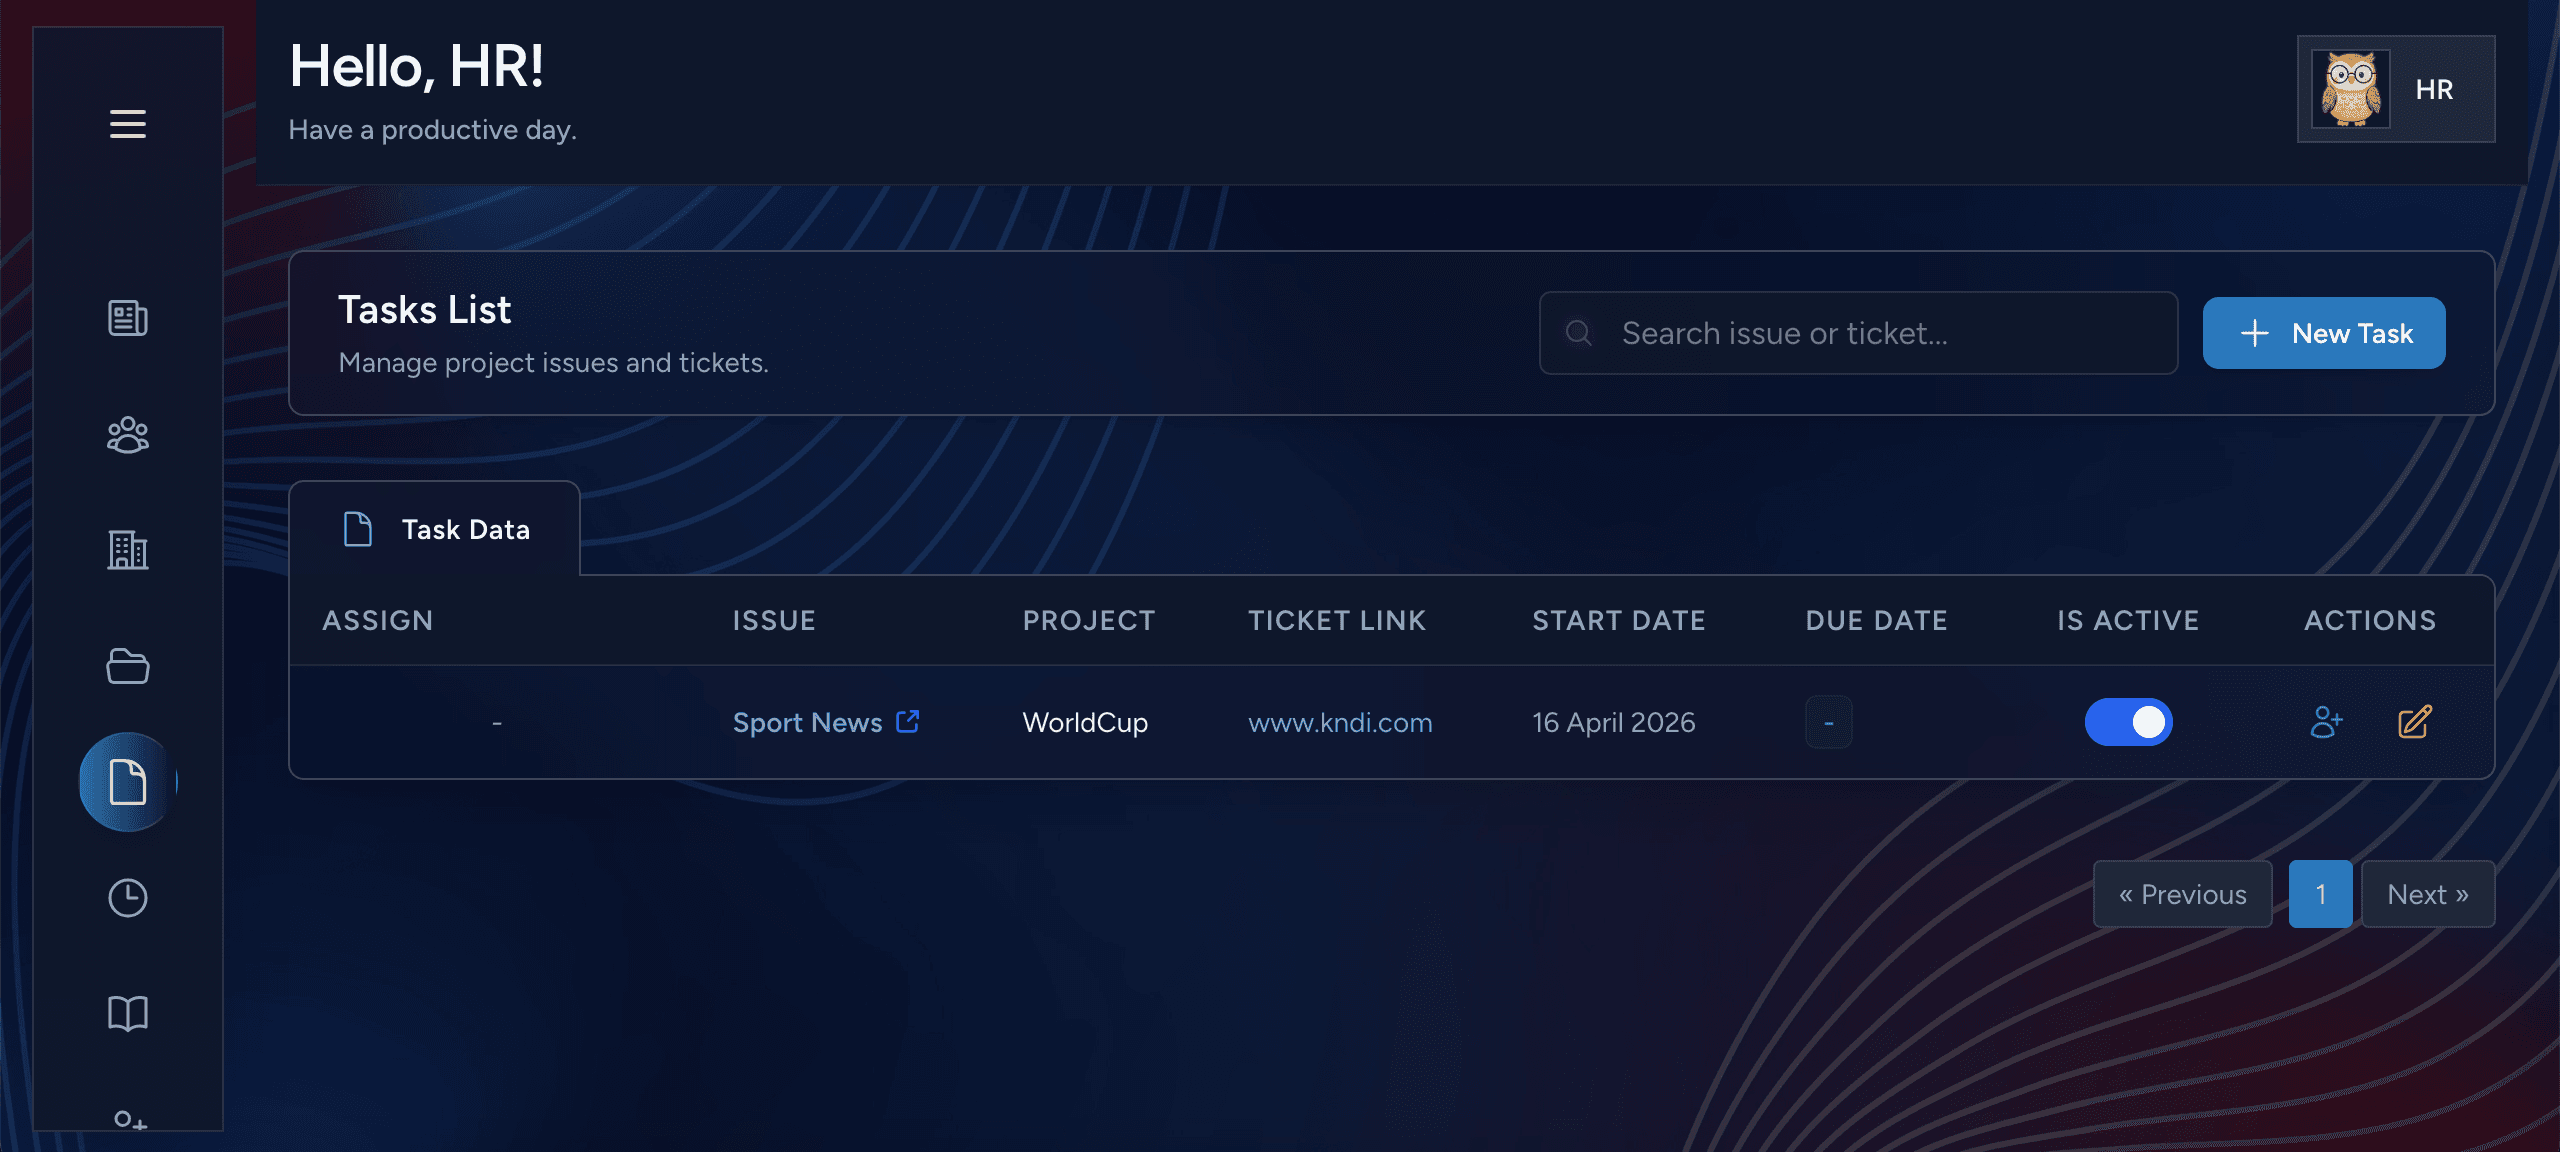The width and height of the screenshot is (2560, 1152).
Task: Edit the Sport News task
Action: 2415,722
